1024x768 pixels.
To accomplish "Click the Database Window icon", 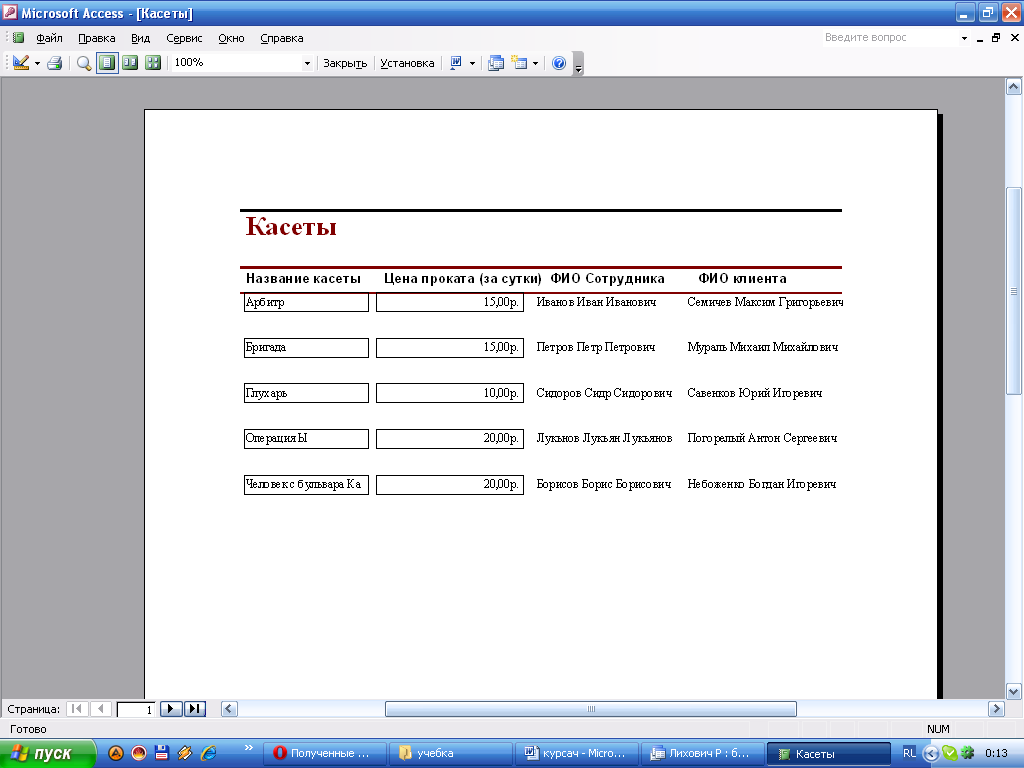I will (496, 63).
